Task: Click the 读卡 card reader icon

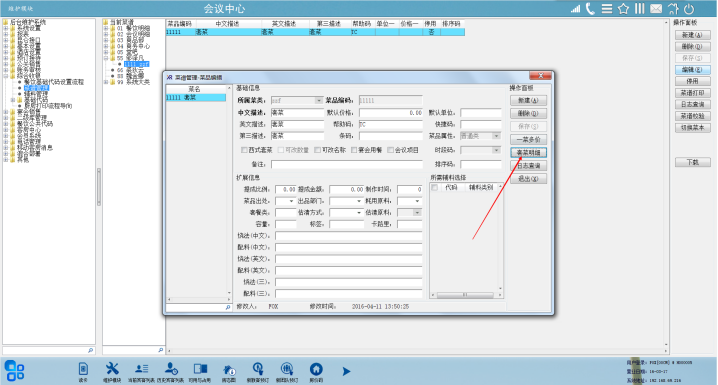Action: click(x=83, y=369)
